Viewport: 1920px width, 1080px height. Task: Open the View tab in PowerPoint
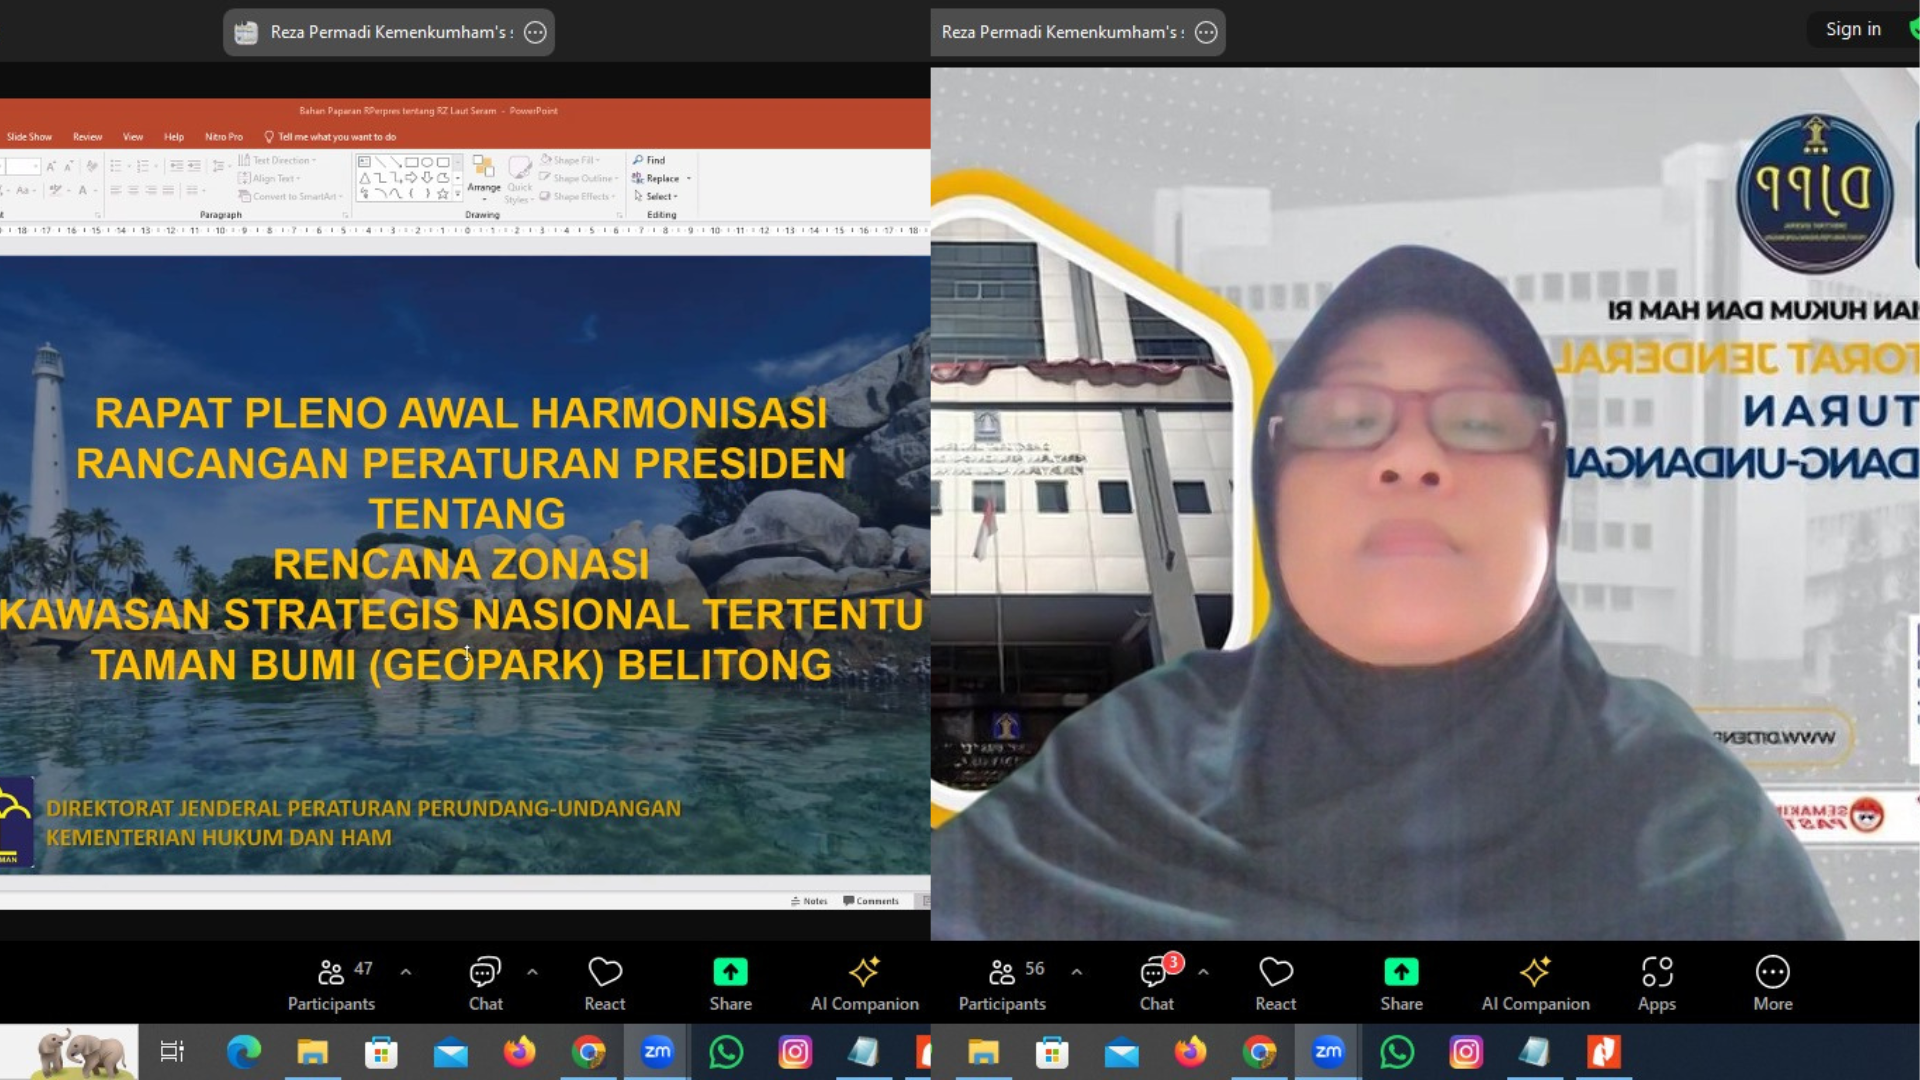point(133,137)
